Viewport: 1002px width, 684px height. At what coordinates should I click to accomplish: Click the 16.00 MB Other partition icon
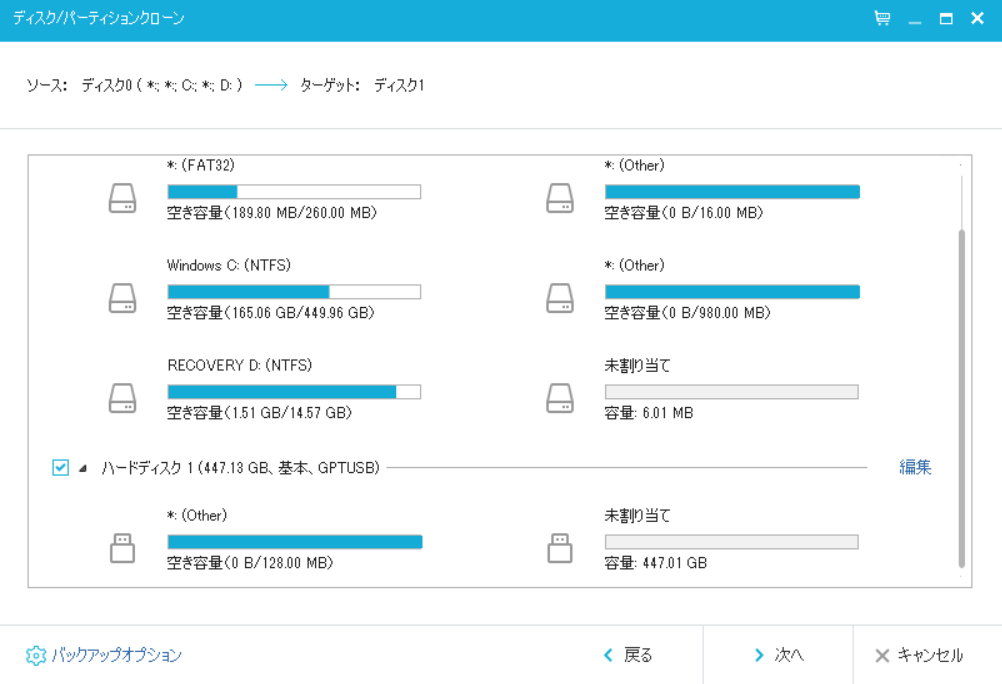click(x=560, y=200)
